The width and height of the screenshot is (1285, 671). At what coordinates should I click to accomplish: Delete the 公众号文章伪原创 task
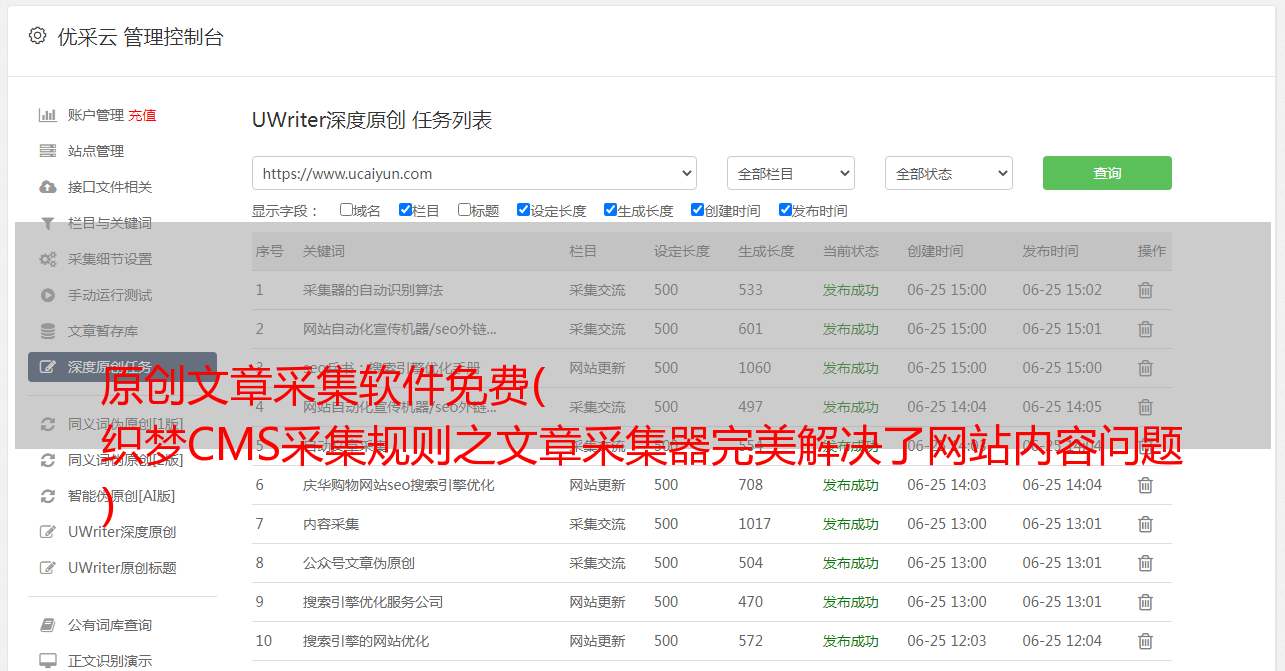click(x=1145, y=563)
